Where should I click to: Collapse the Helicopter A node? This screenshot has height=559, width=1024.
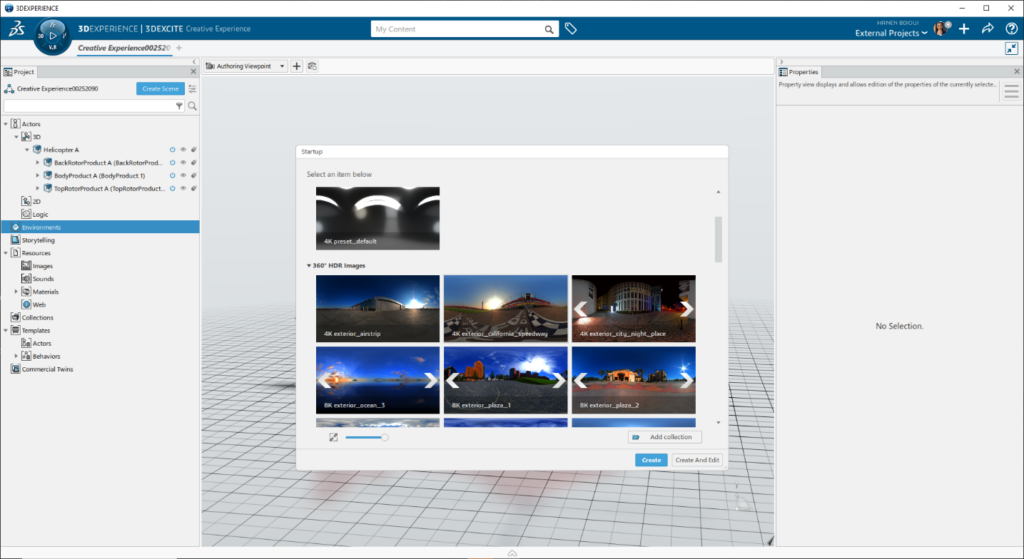(x=27, y=150)
